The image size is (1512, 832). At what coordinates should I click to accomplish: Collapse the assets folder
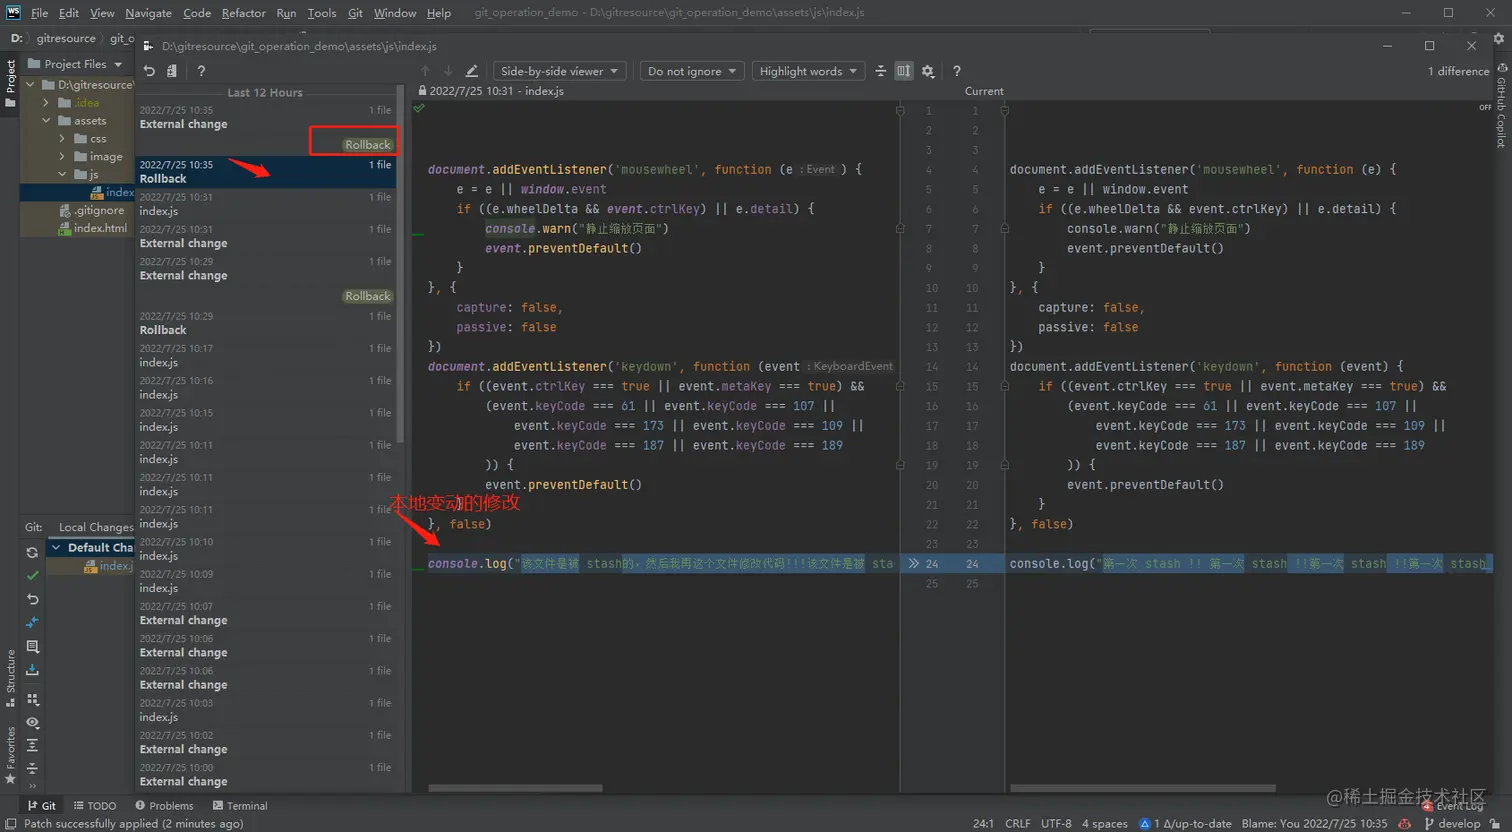click(x=46, y=121)
